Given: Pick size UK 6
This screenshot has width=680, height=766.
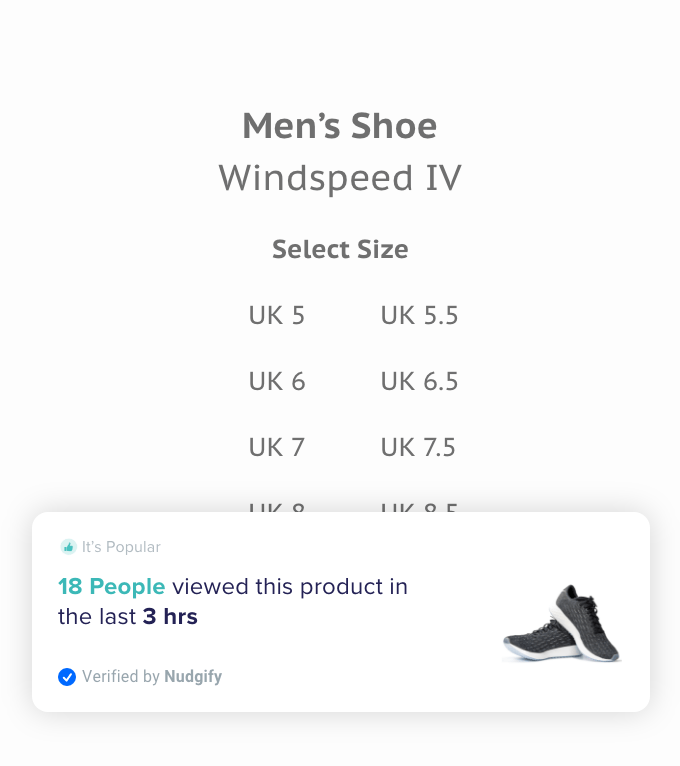Looking at the screenshot, I should [x=277, y=382].
